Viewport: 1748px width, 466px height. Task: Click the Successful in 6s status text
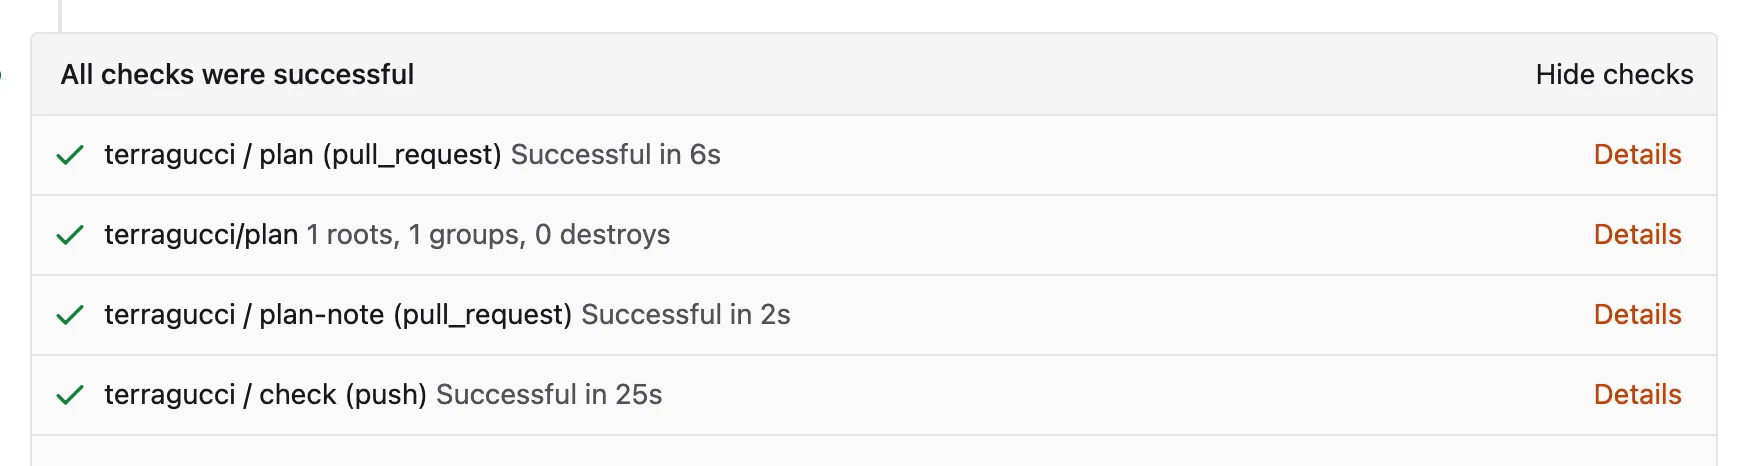616,155
